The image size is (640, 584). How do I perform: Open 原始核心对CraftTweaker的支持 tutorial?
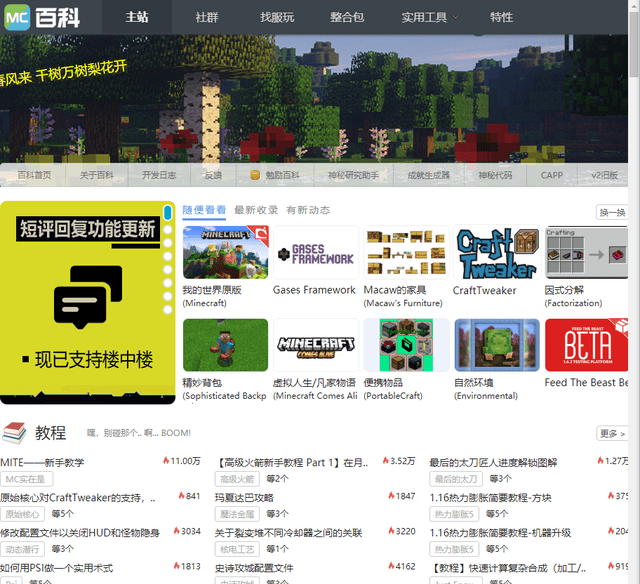[x=78, y=497]
